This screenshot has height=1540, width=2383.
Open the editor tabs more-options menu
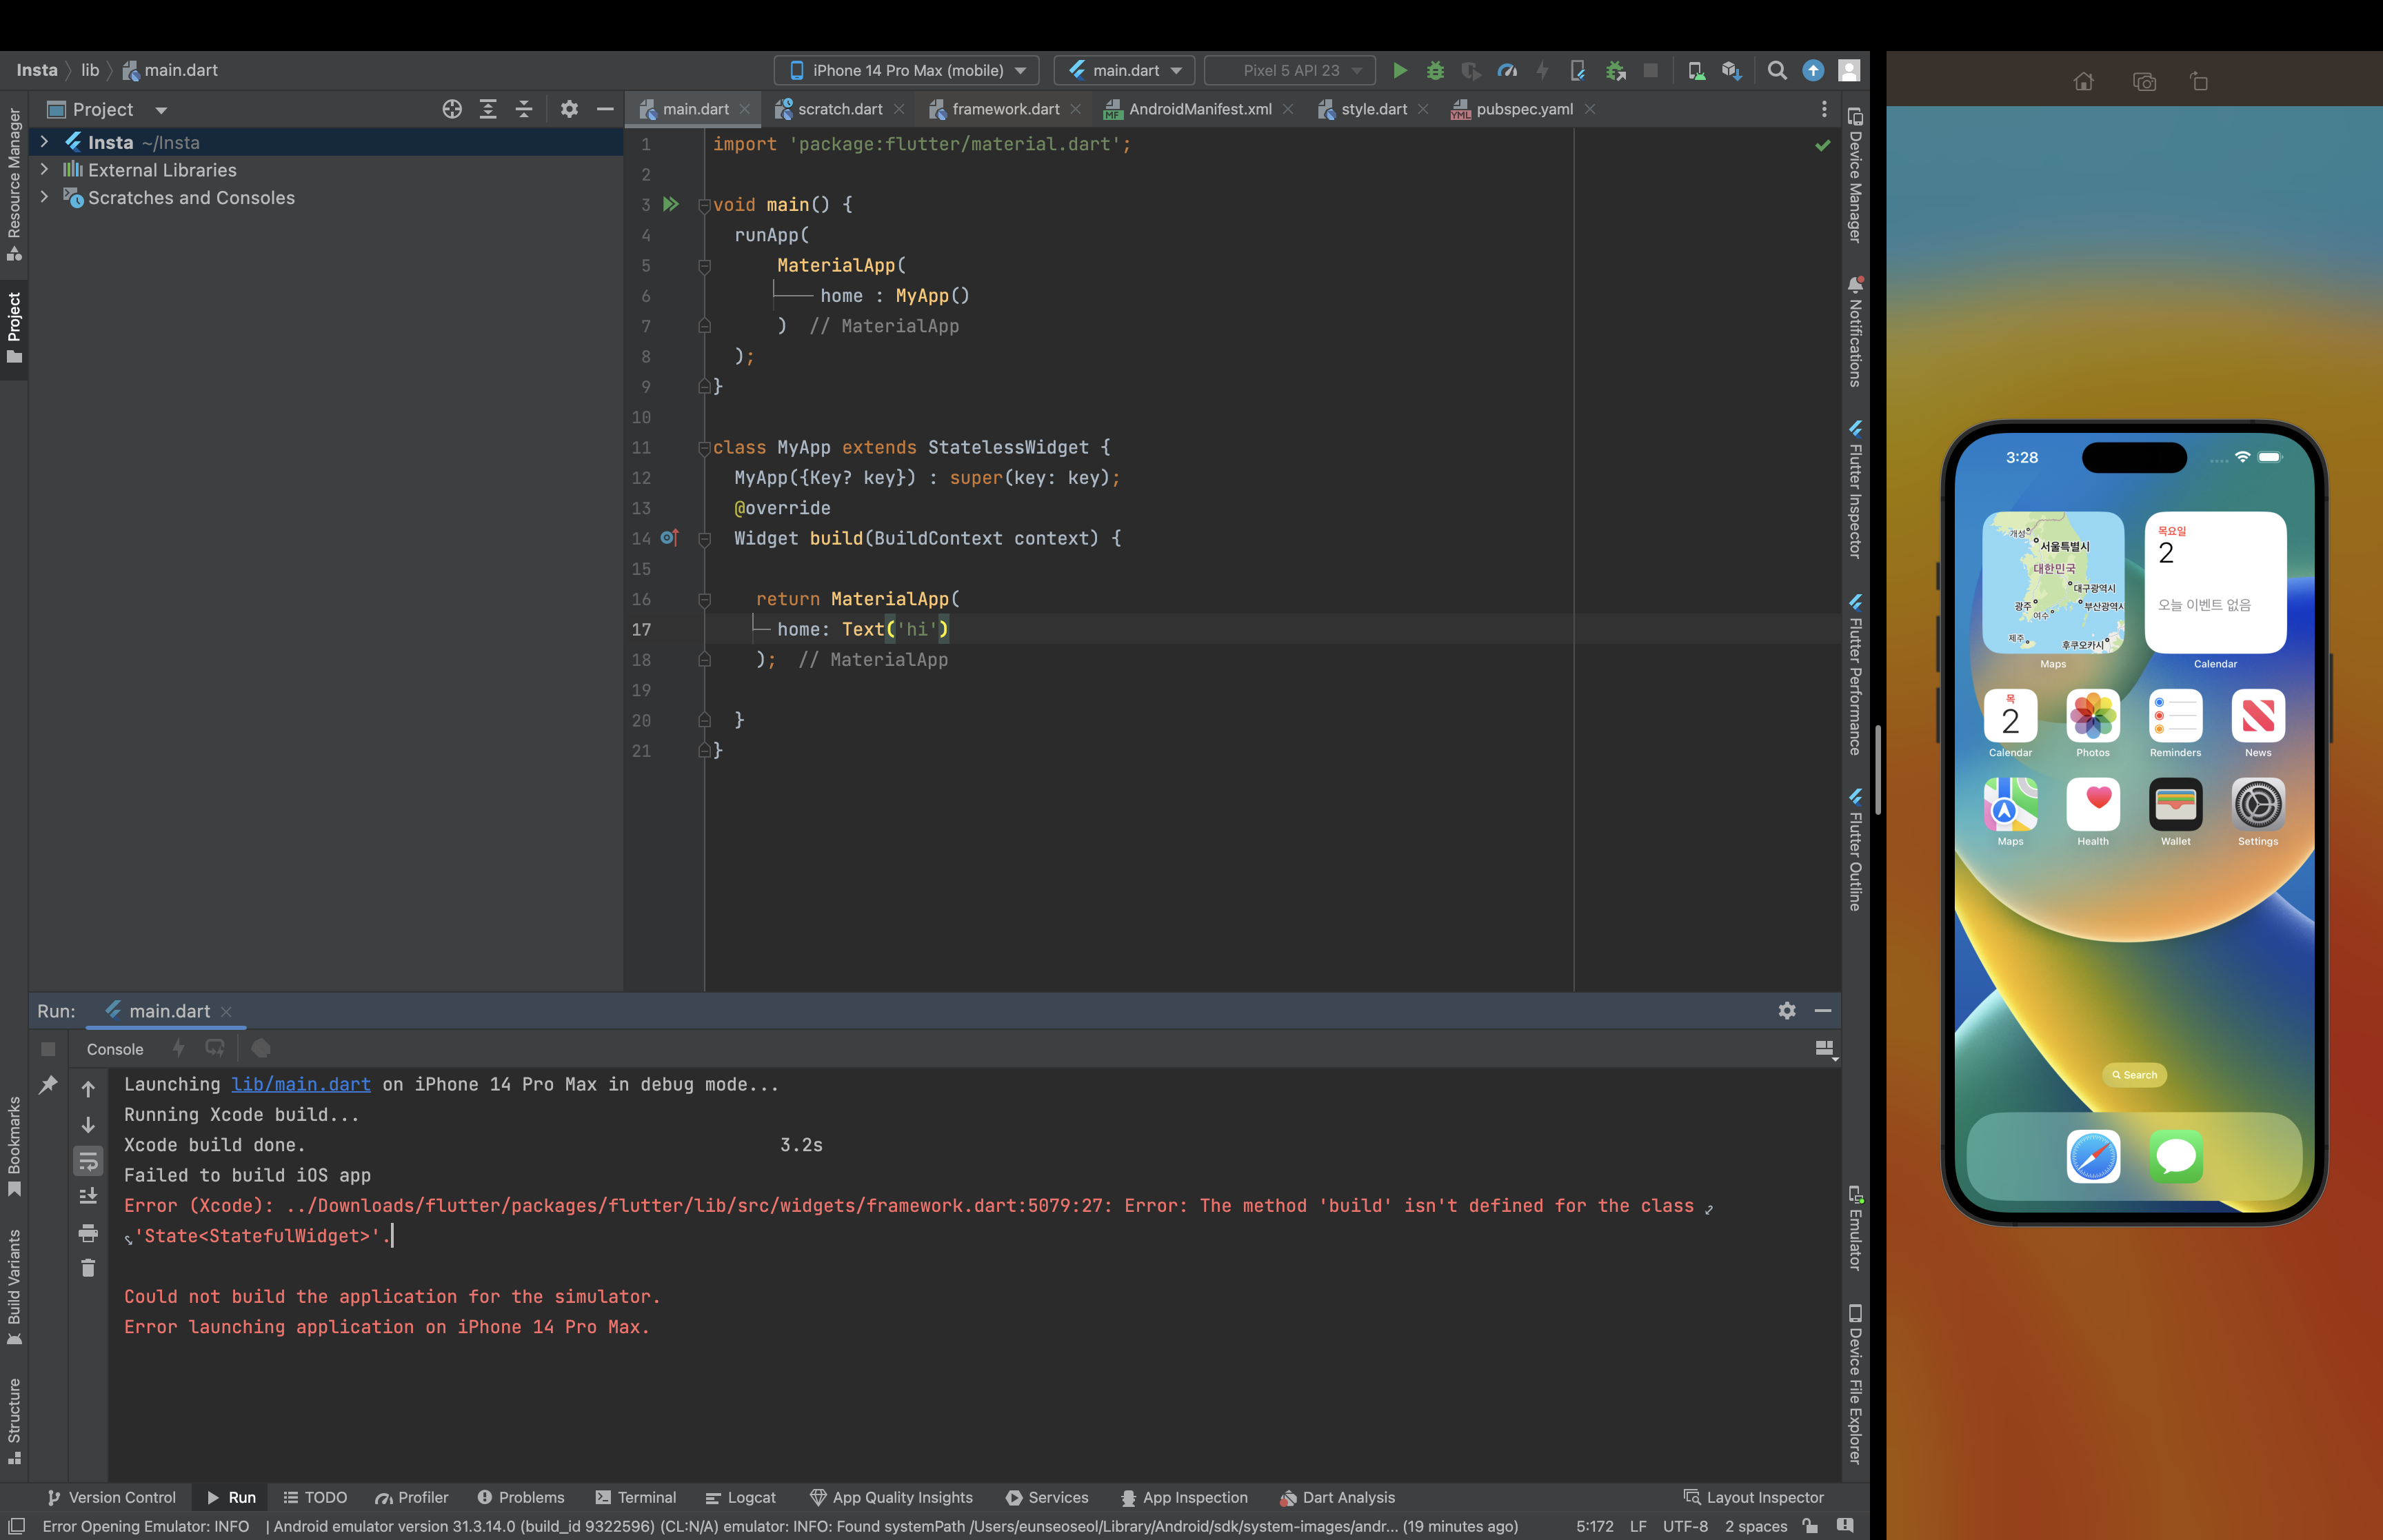pos(1824,109)
